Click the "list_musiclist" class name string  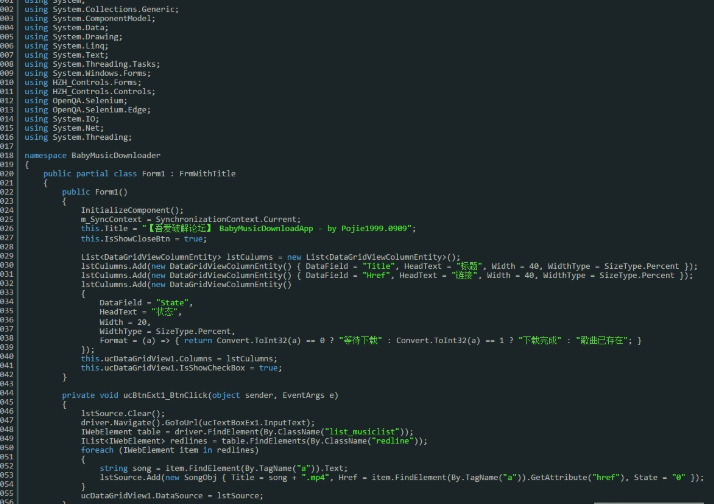(364, 432)
